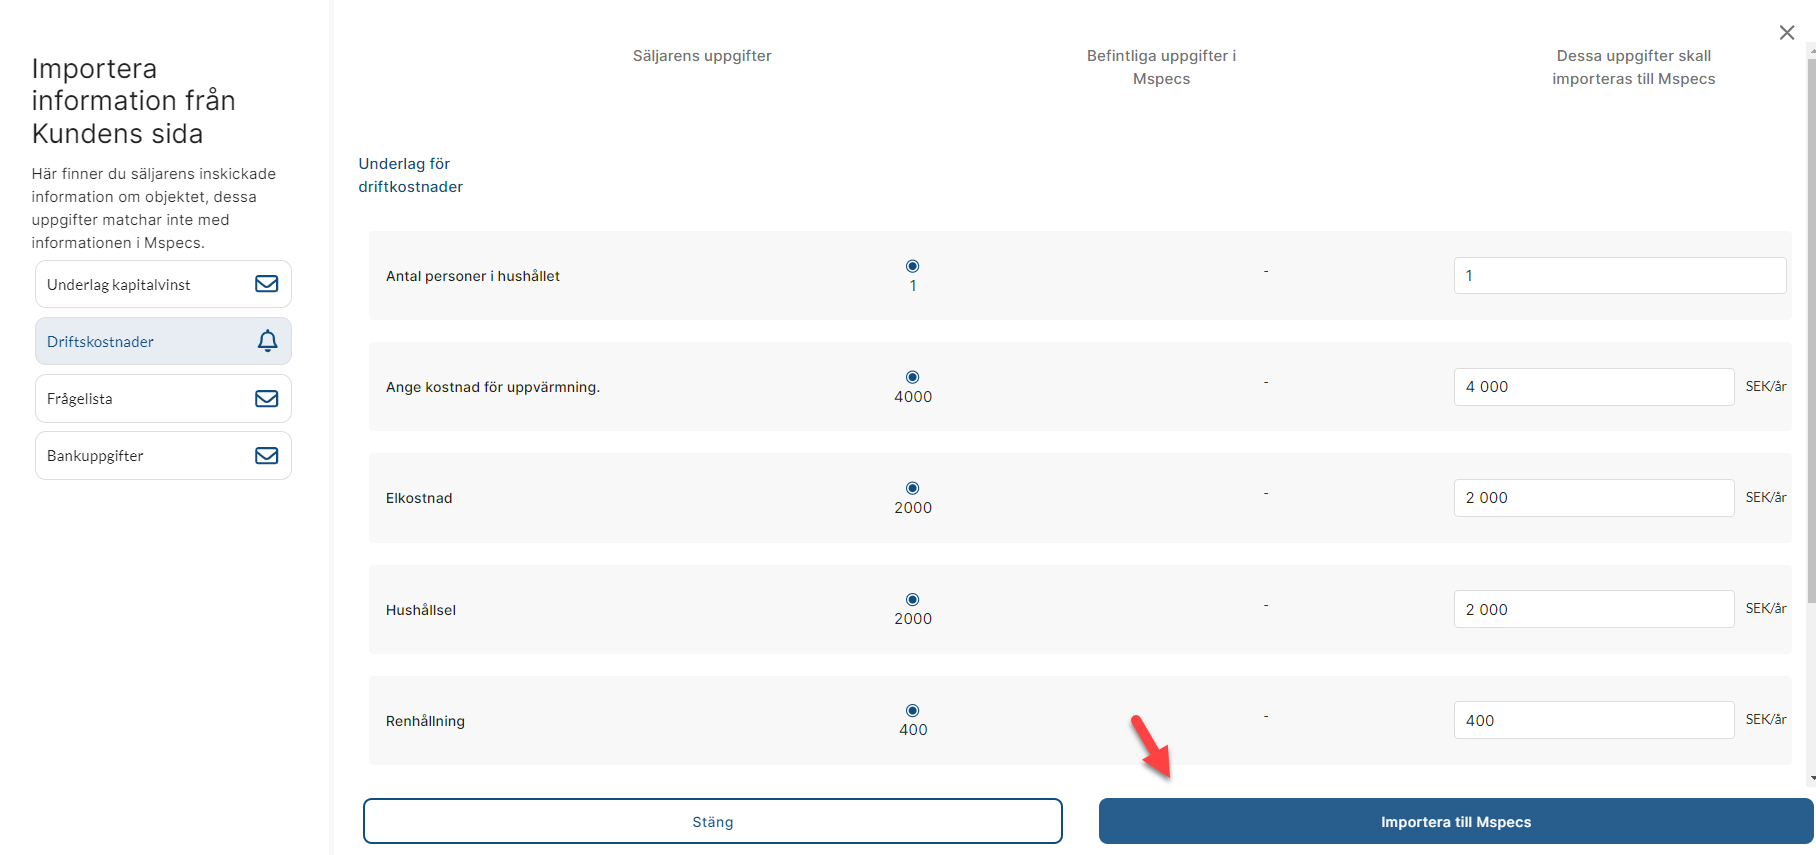Select seller's value 2000 for Elkostnad
This screenshot has height=855, width=1816.
pyautogui.click(x=912, y=488)
